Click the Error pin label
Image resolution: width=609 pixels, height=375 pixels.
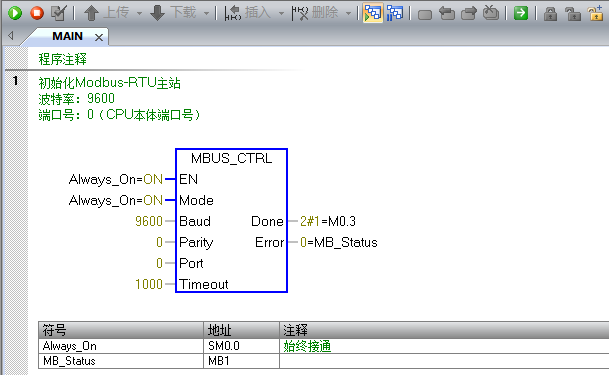pyautogui.click(x=270, y=242)
